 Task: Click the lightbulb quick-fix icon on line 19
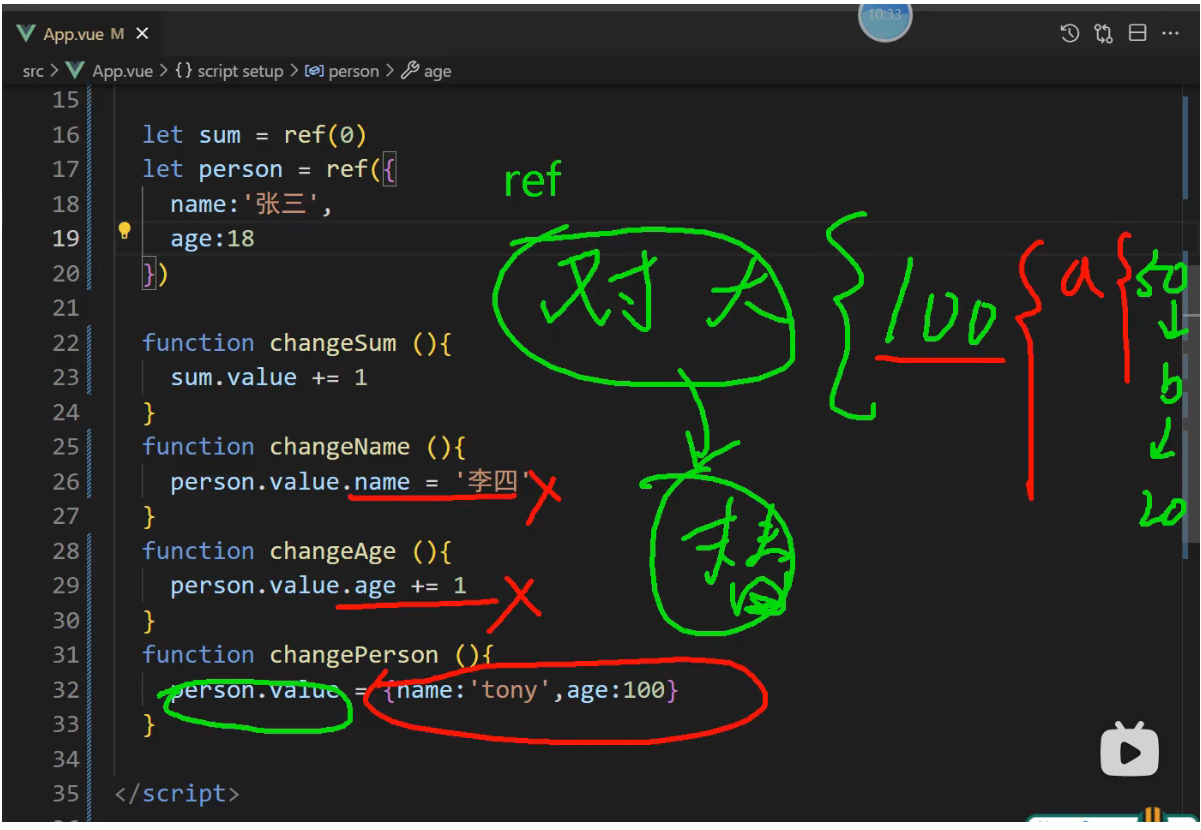click(x=124, y=231)
